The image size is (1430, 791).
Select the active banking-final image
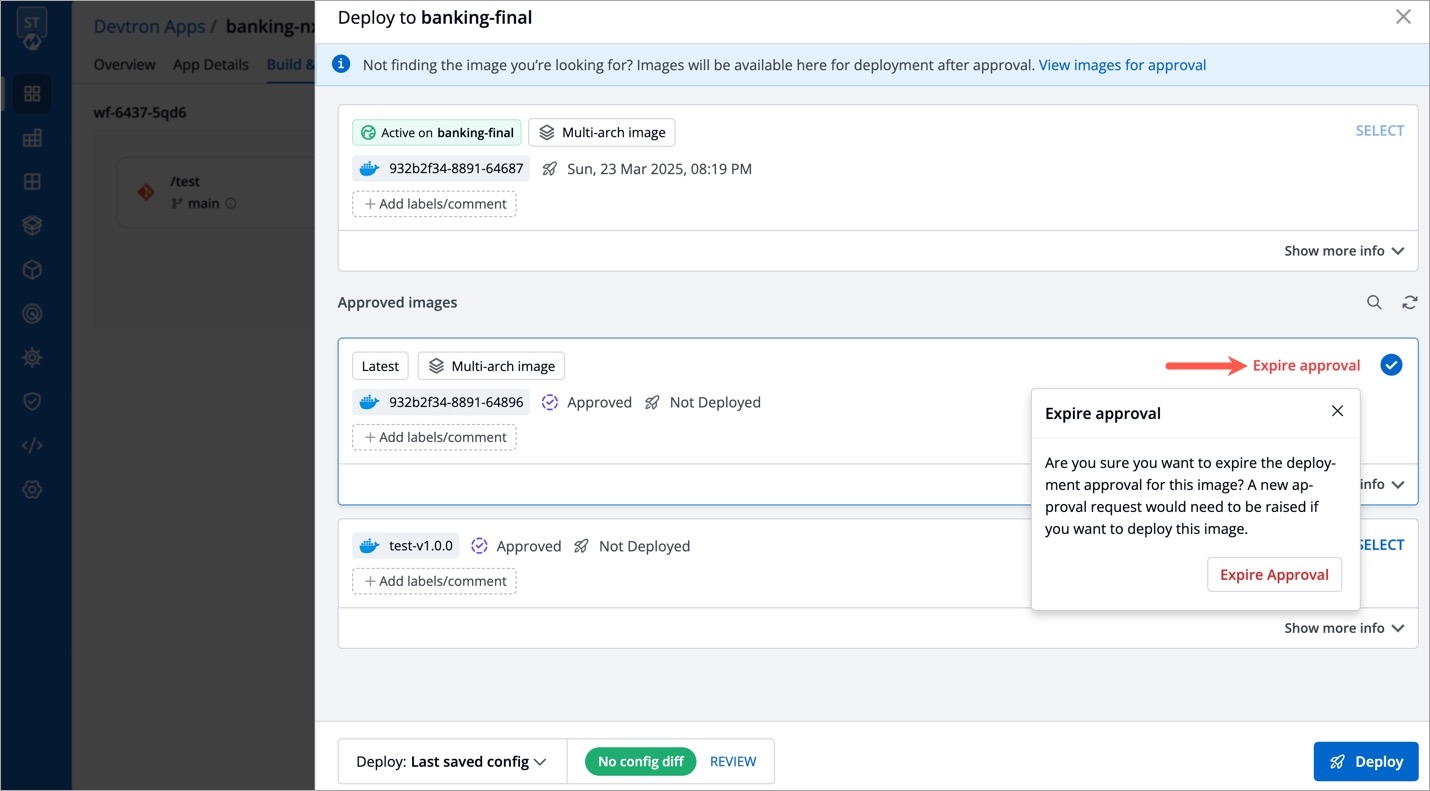click(1379, 131)
